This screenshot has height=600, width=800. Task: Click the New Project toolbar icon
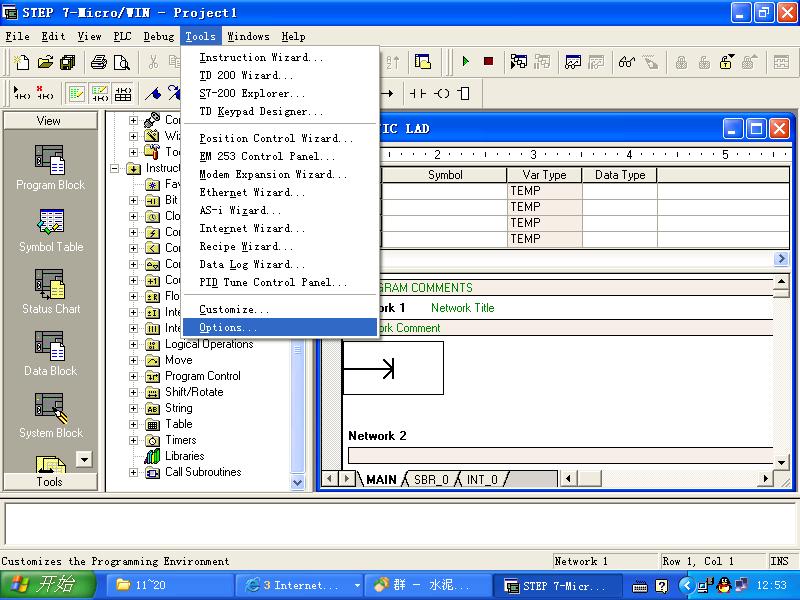pos(22,62)
